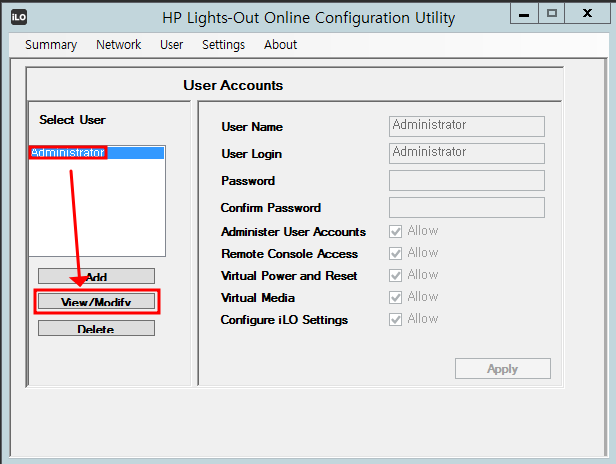The width and height of the screenshot is (616, 464).
Task: Toggle Remote Console Access Allow checkbox
Action: 396,253
